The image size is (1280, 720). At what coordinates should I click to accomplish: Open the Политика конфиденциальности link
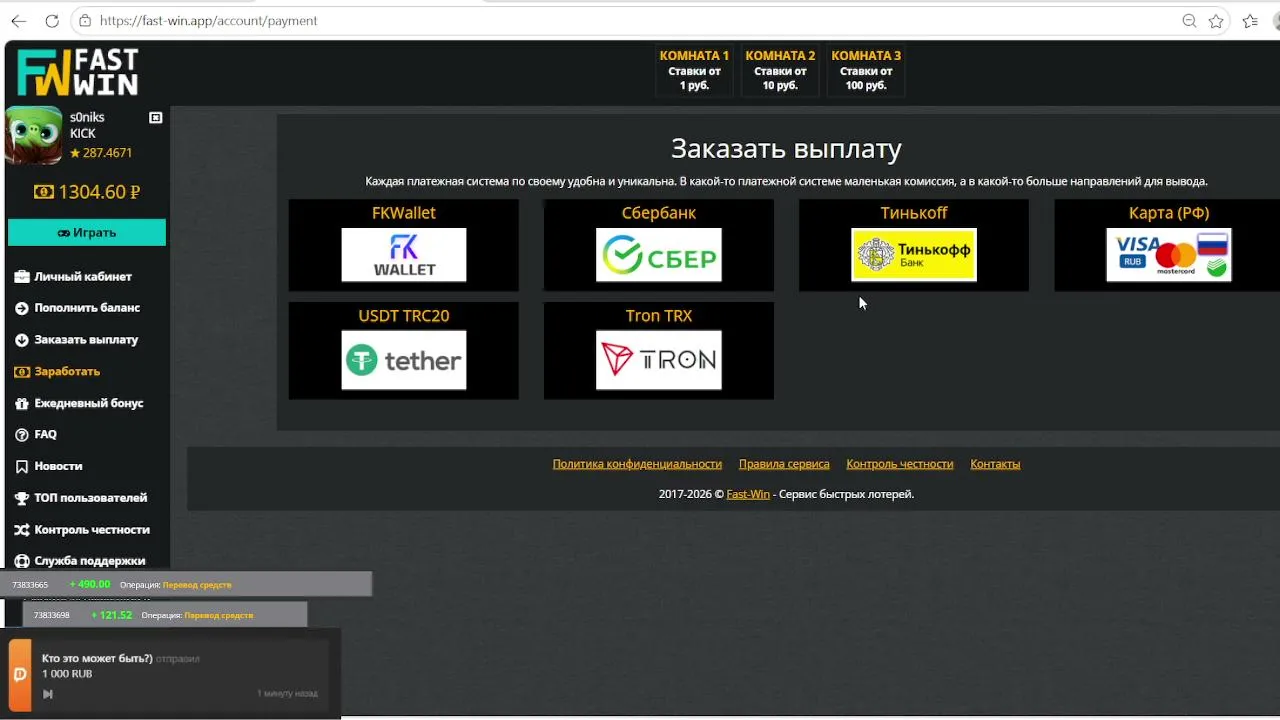pyautogui.click(x=637, y=464)
